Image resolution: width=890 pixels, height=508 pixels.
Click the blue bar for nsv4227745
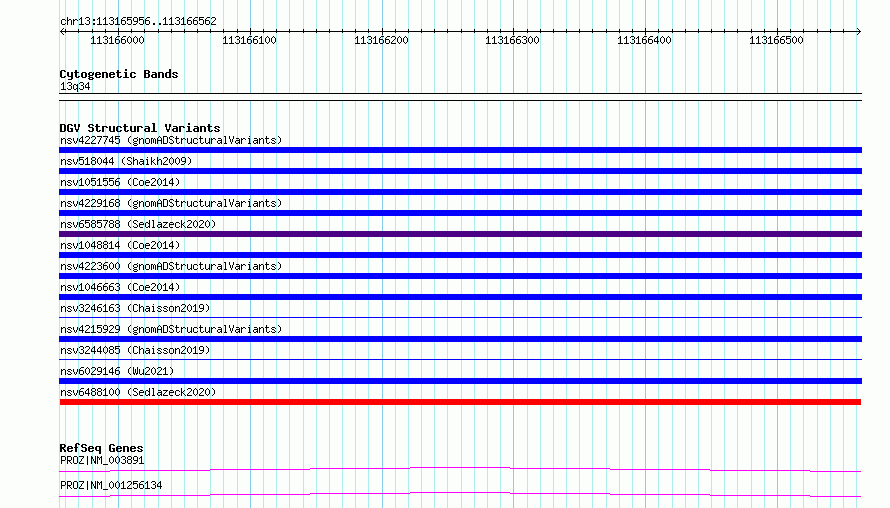pos(460,150)
